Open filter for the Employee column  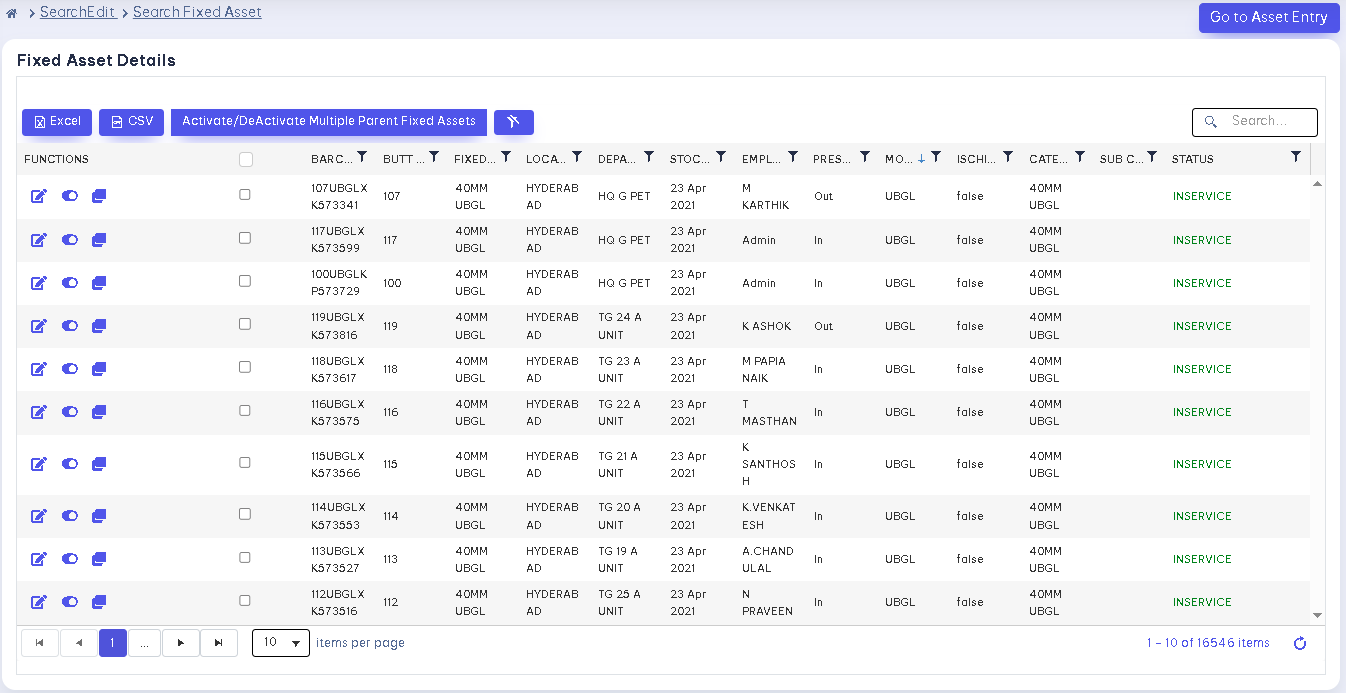793,157
